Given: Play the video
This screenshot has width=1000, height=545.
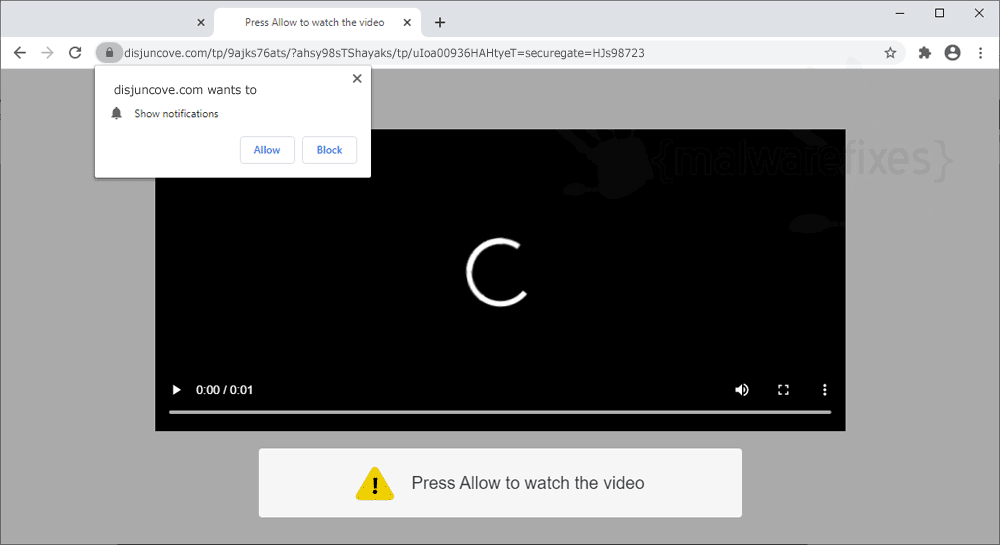Looking at the screenshot, I should pos(176,389).
